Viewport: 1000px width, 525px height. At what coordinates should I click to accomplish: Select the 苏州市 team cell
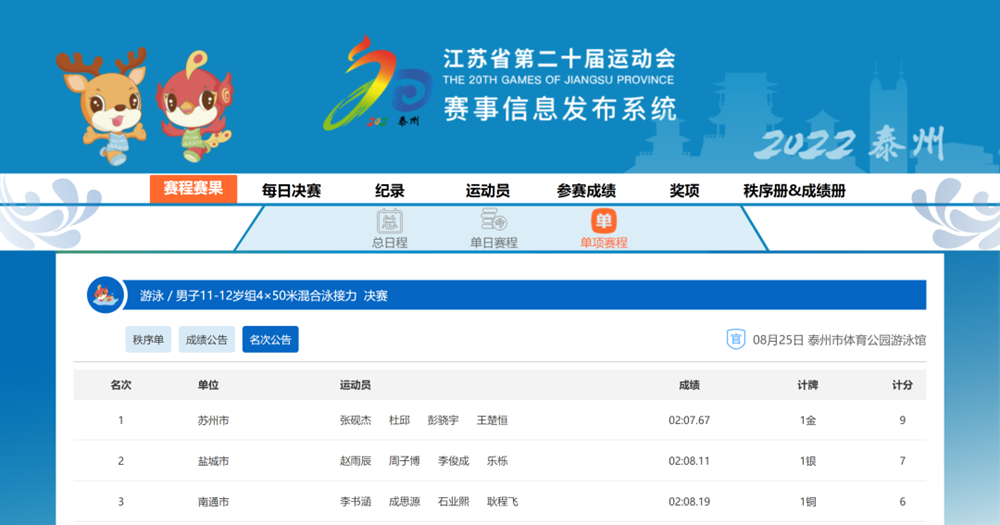coord(213,420)
